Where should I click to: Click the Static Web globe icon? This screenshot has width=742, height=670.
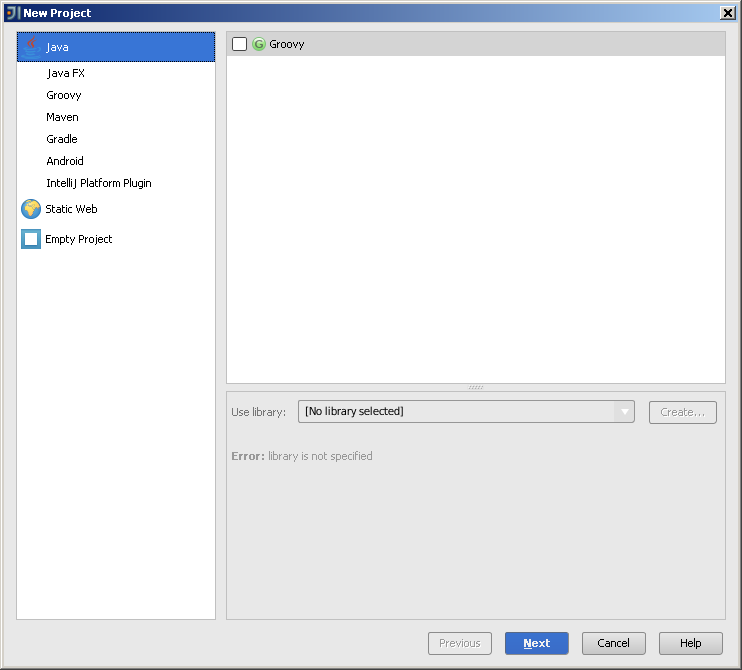(x=31, y=209)
